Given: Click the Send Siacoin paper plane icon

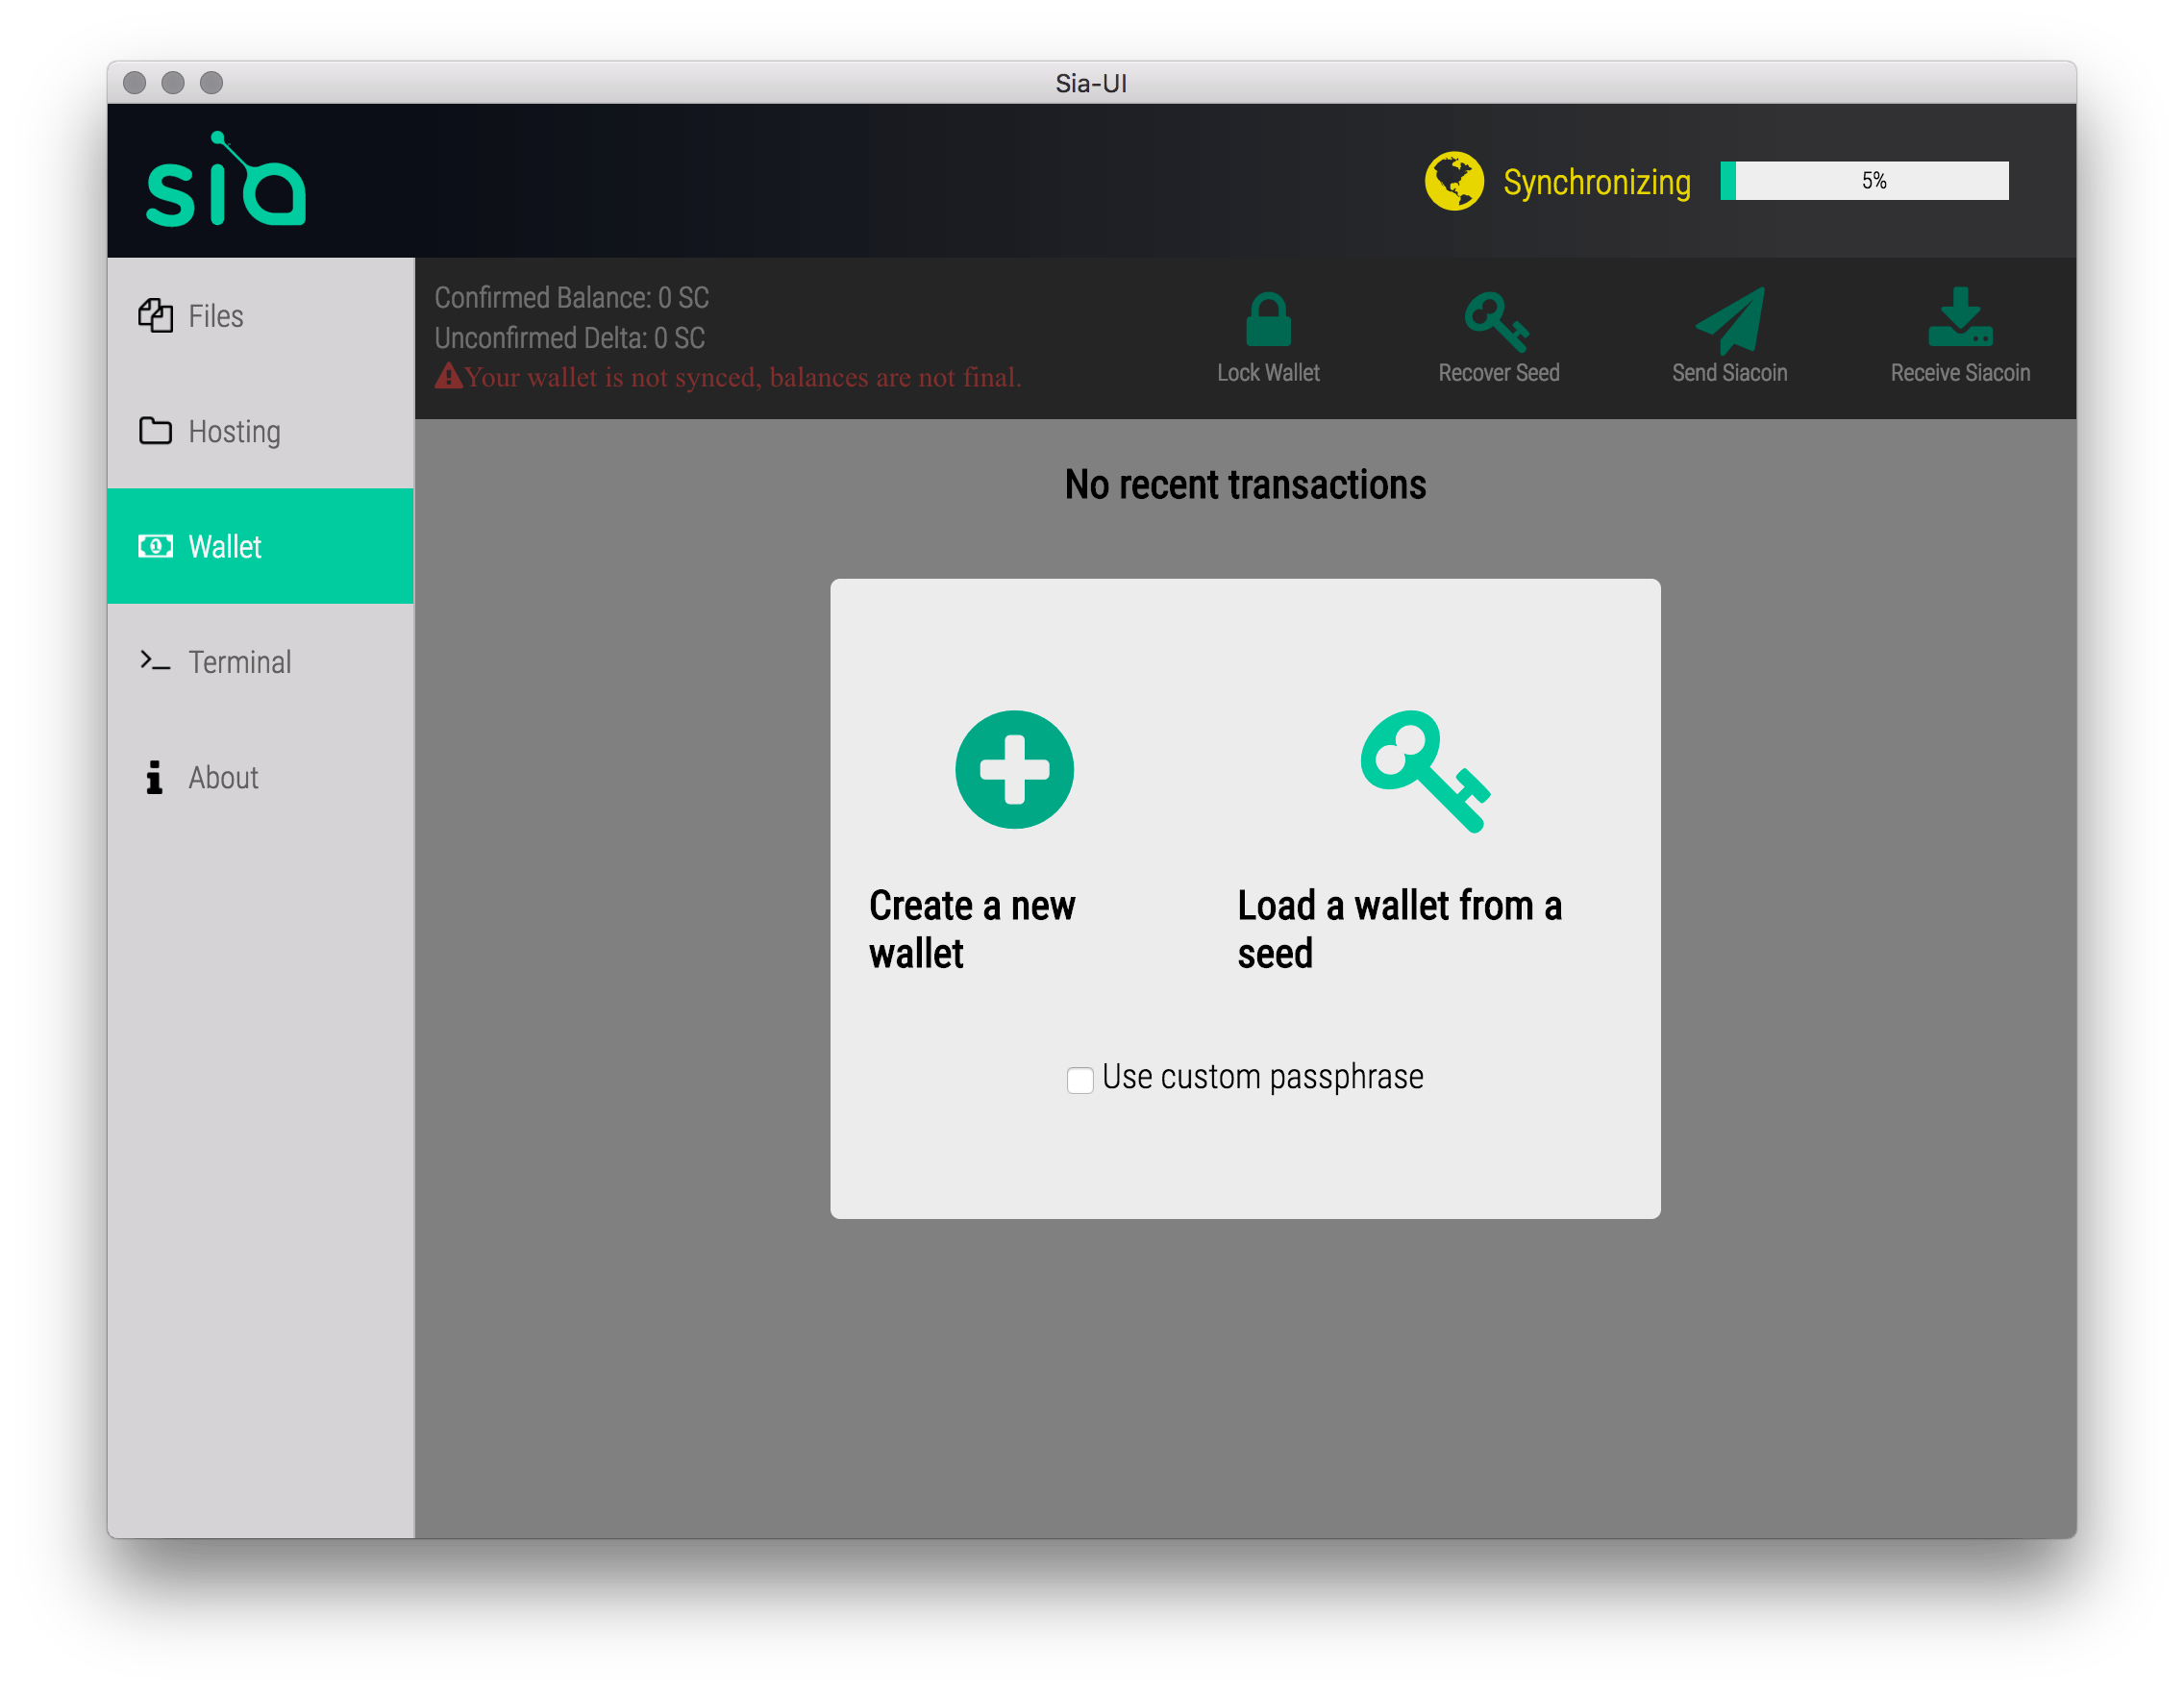Looking at the screenshot, I should pos(1730,320).
